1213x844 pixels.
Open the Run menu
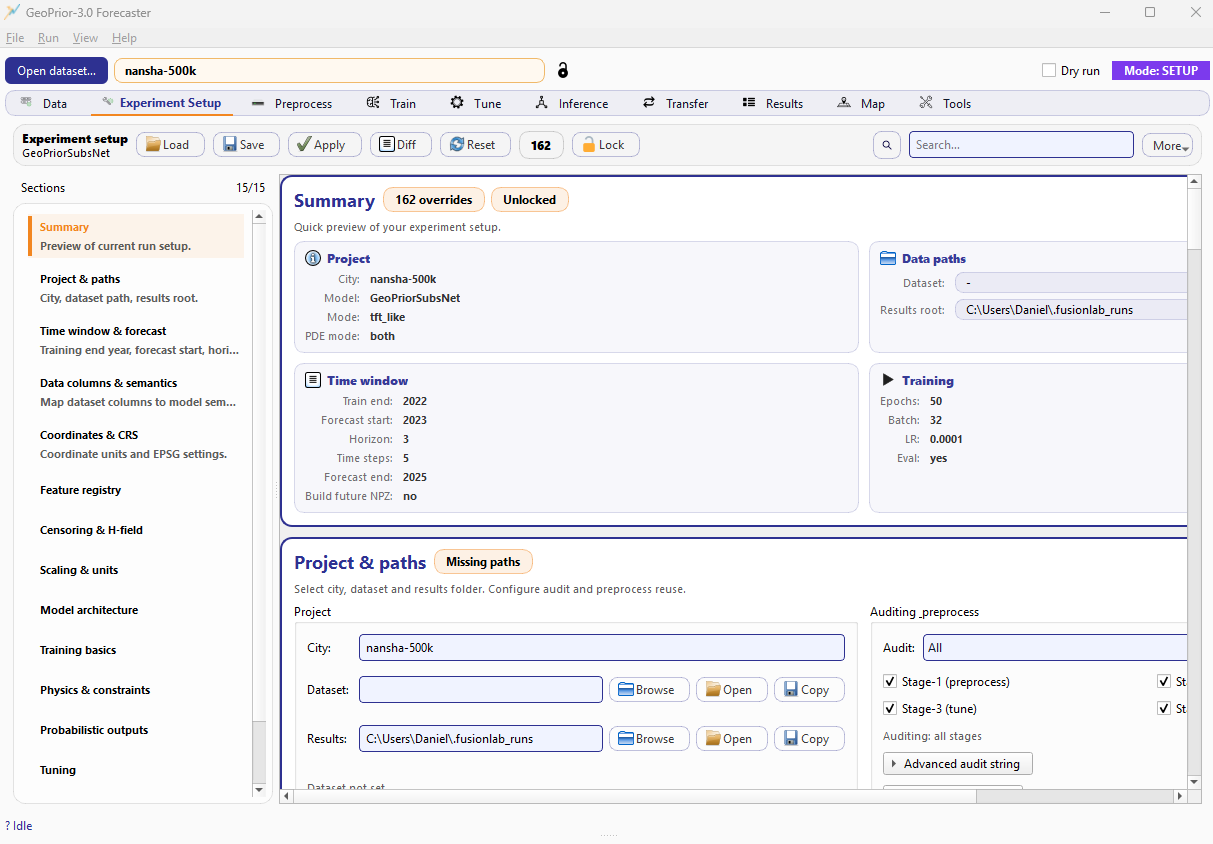(x=48, y=38)
